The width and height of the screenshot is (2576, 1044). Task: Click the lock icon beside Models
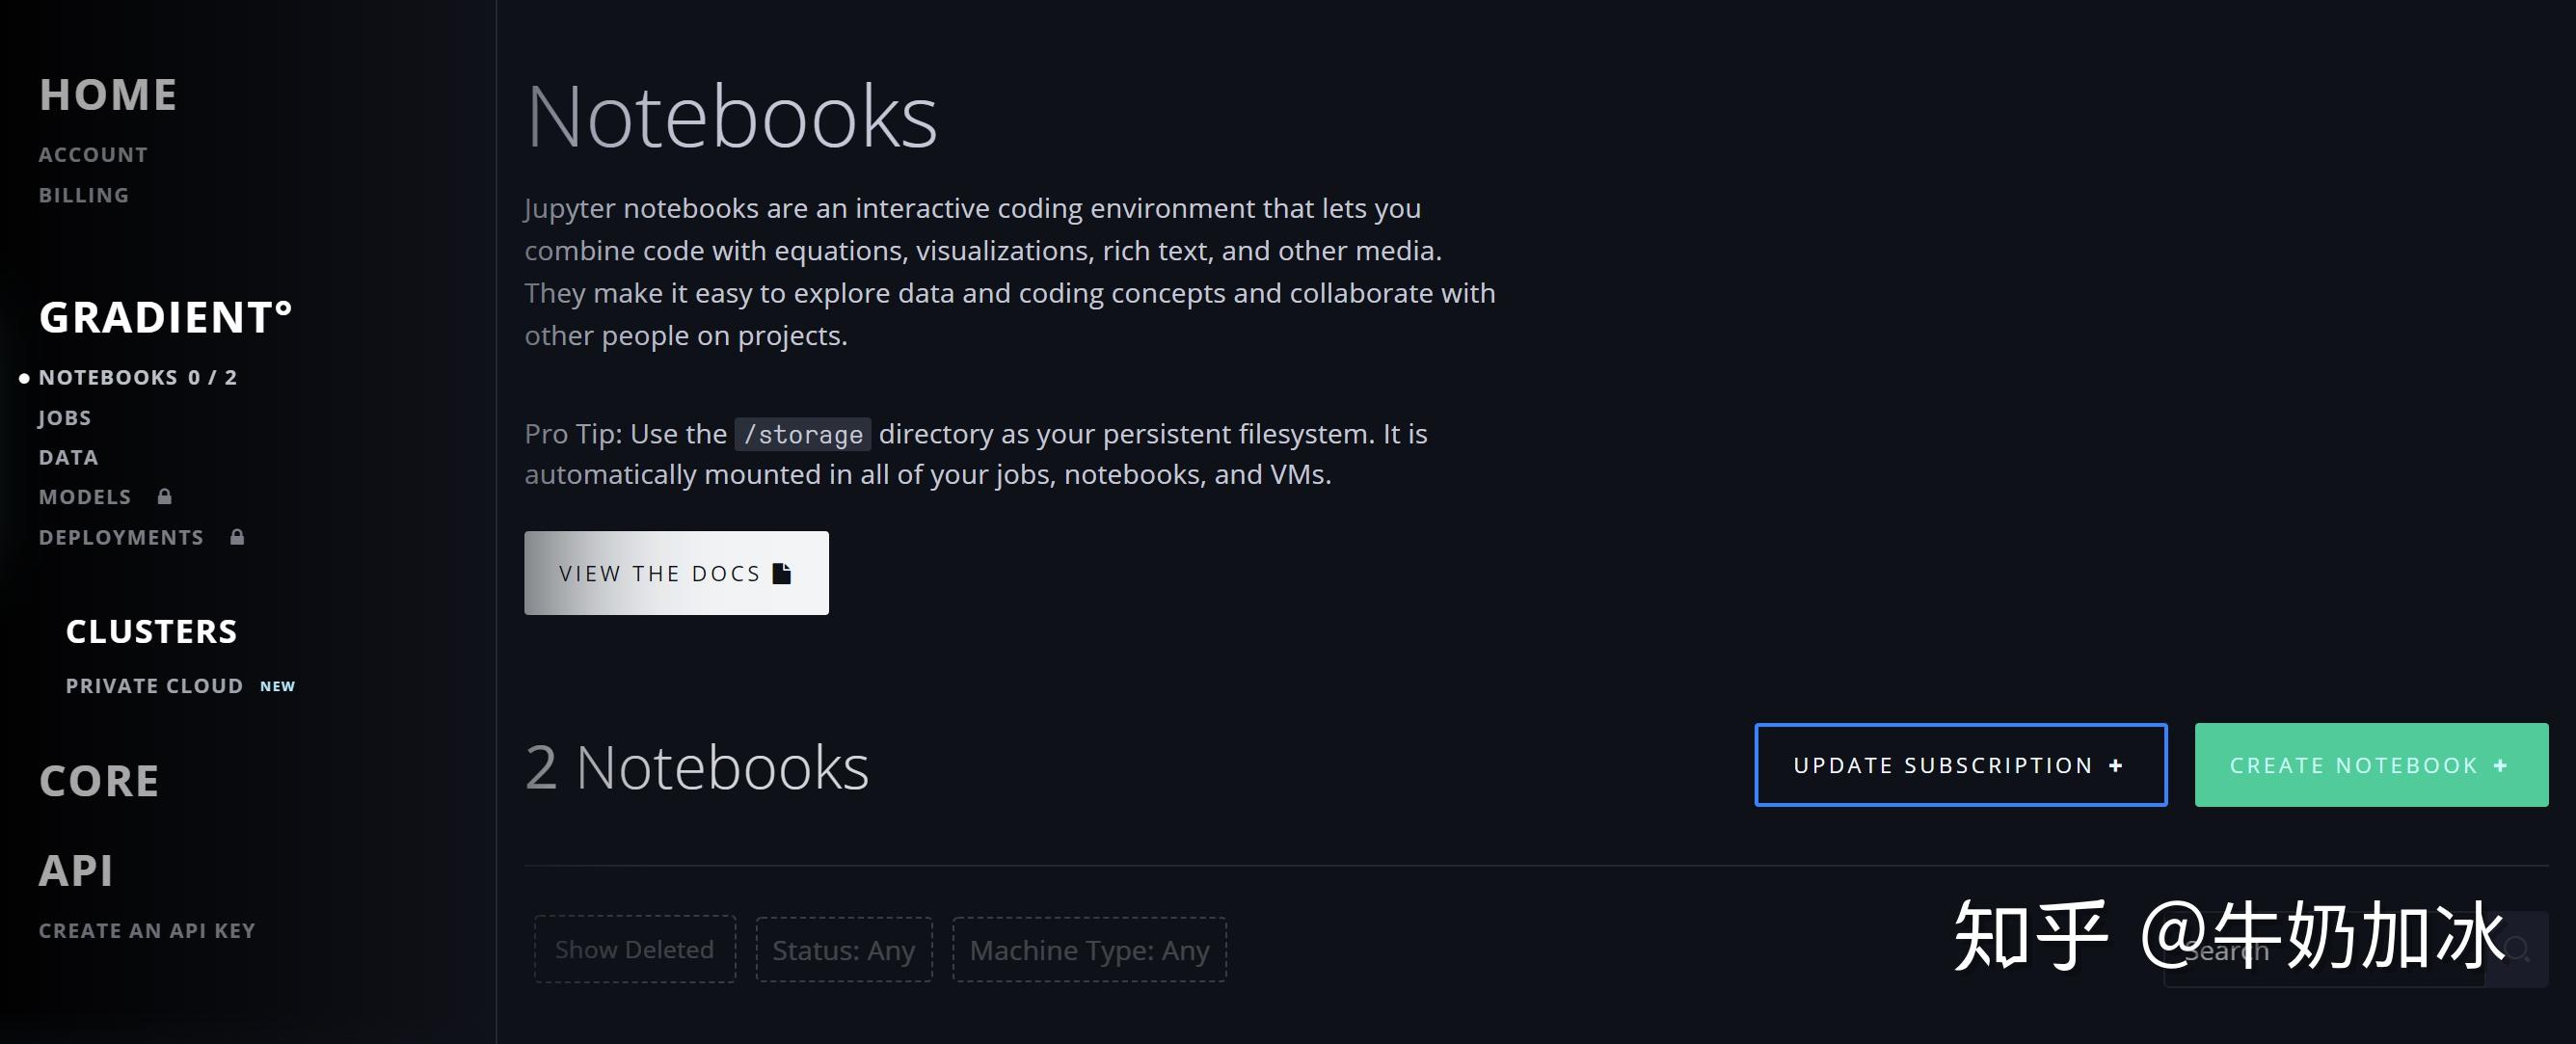click(165, 496)
